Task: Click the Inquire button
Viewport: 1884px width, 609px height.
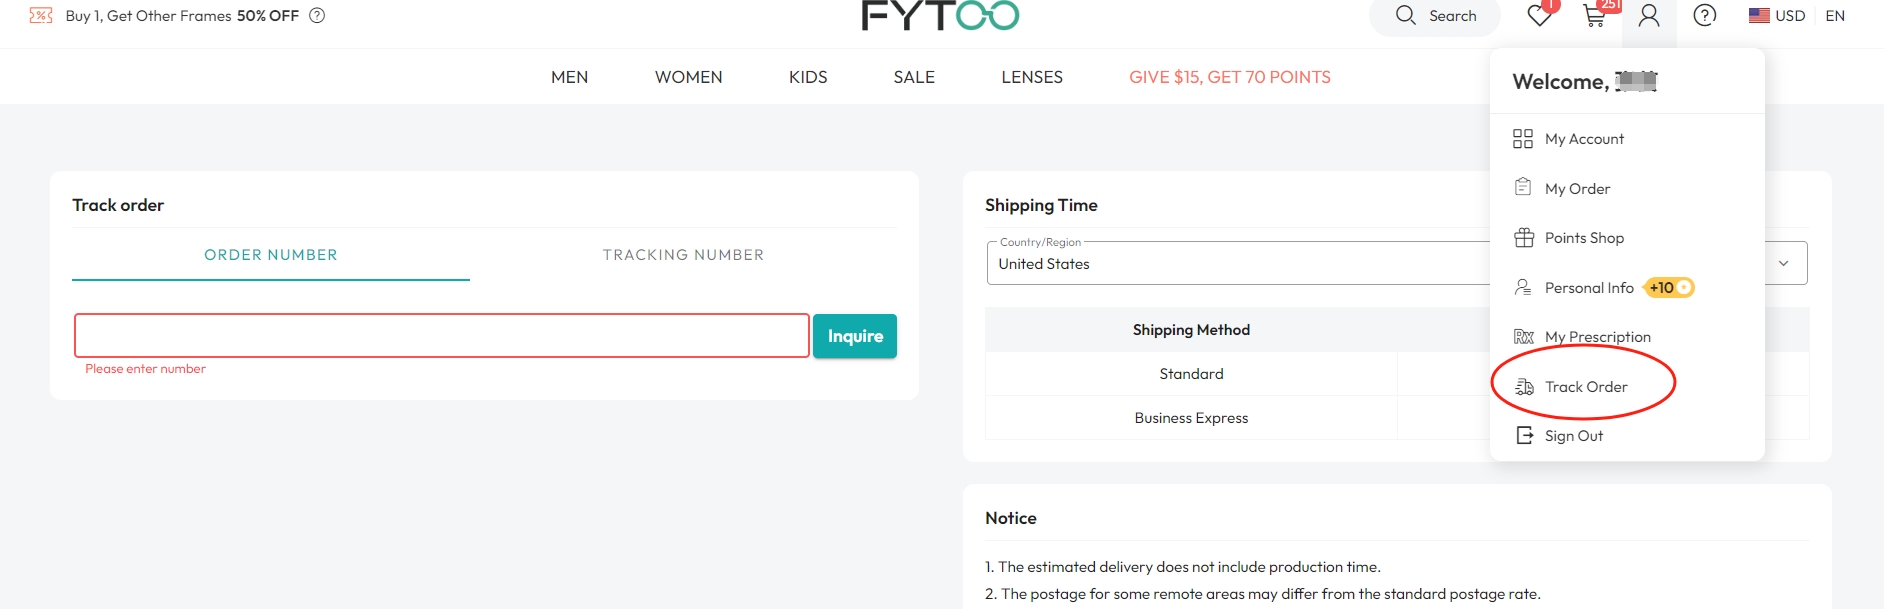Action: point(855,336)
